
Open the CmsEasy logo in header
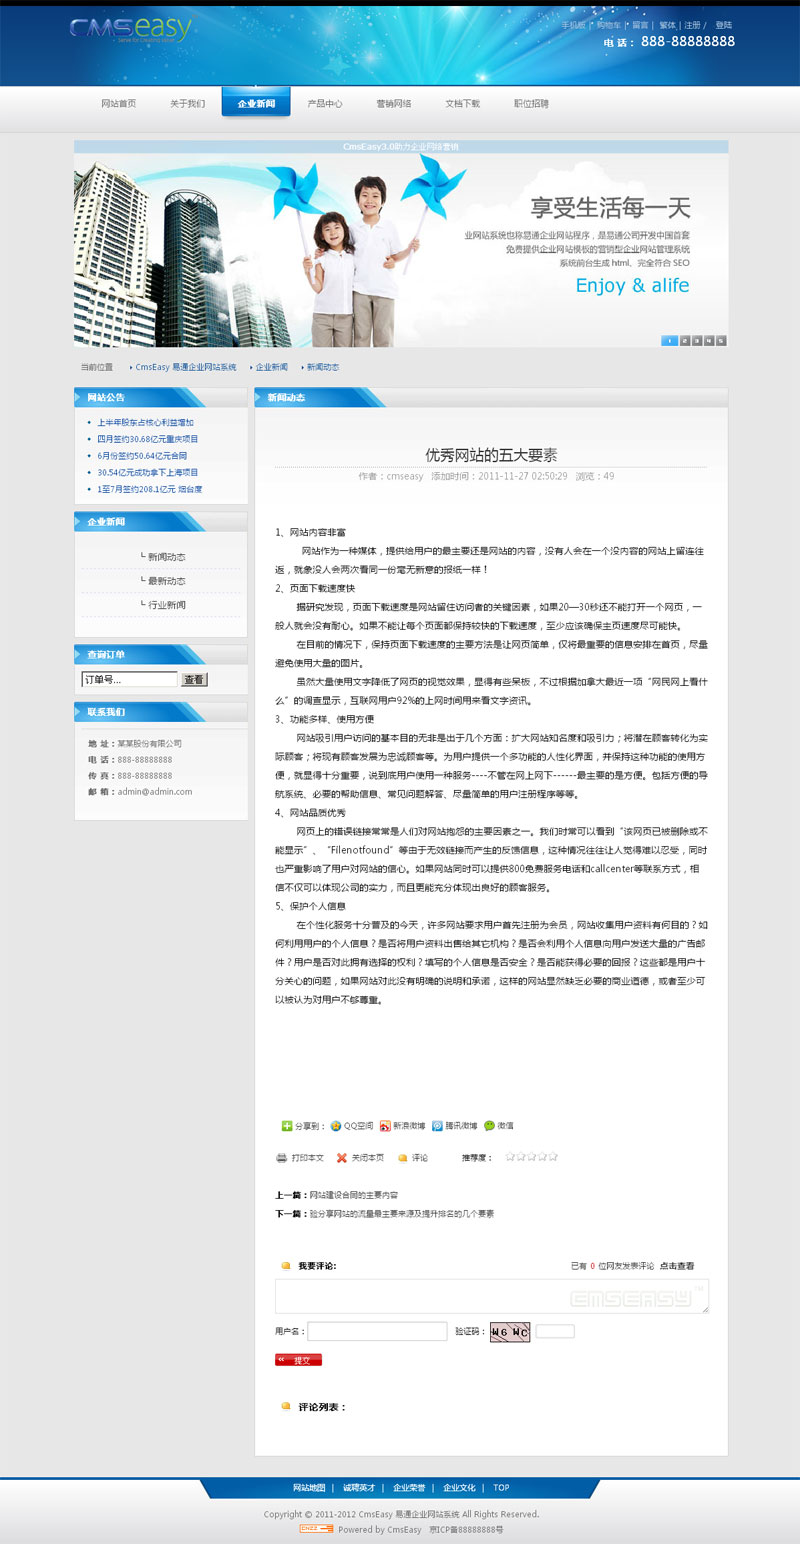pos(130,30)
